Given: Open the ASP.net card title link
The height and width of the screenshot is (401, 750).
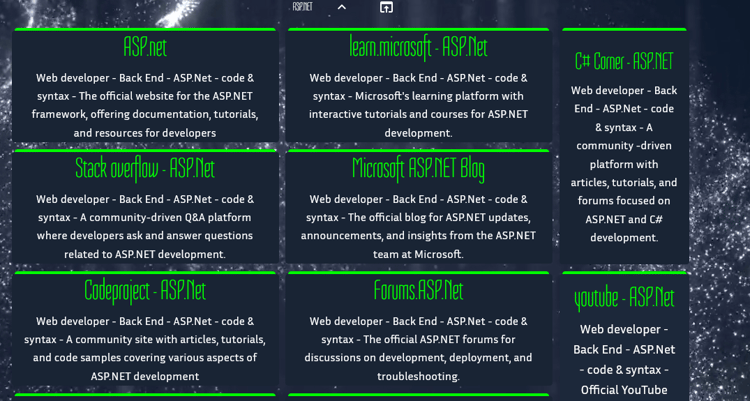Looking at the screenshot, I should coord(145,47).
